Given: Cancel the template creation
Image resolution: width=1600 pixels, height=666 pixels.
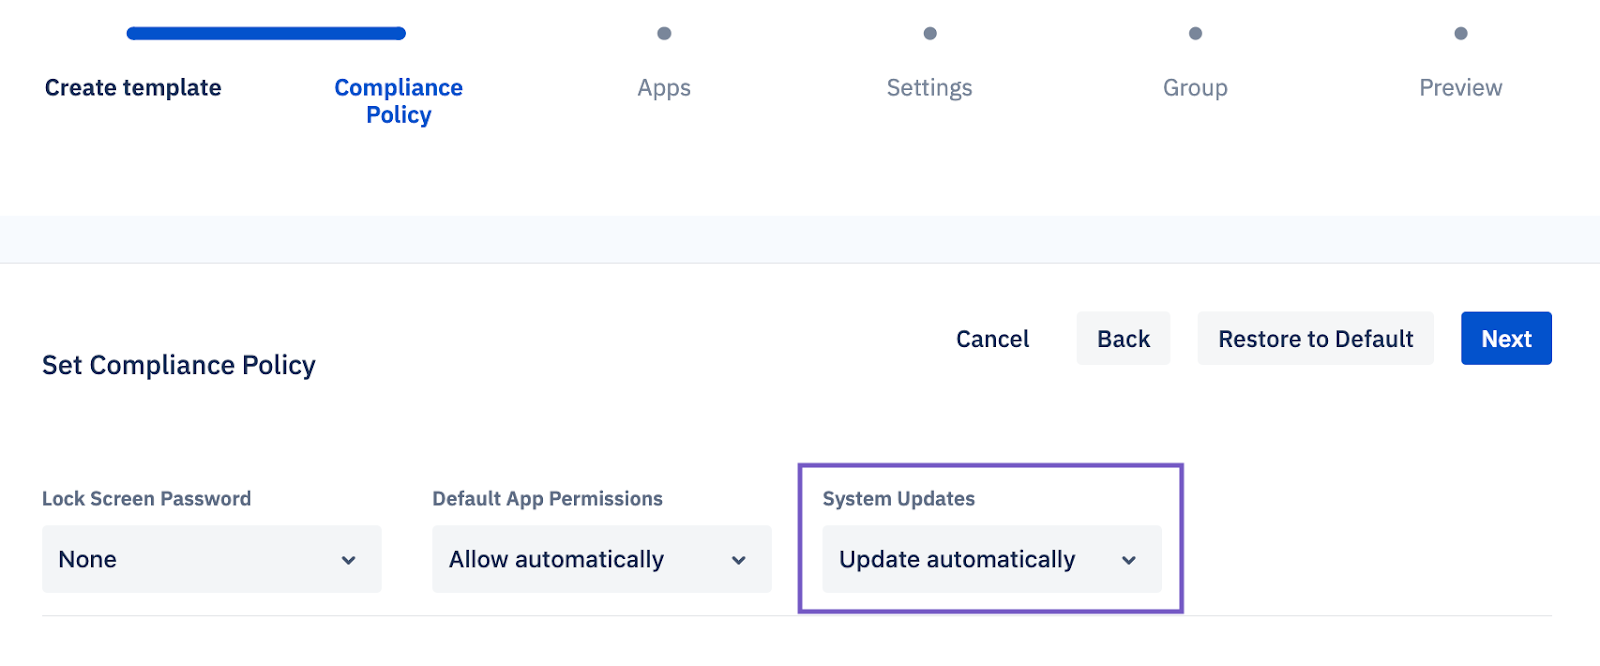Looking at the screenshot, I should click(x=992, y=339).
